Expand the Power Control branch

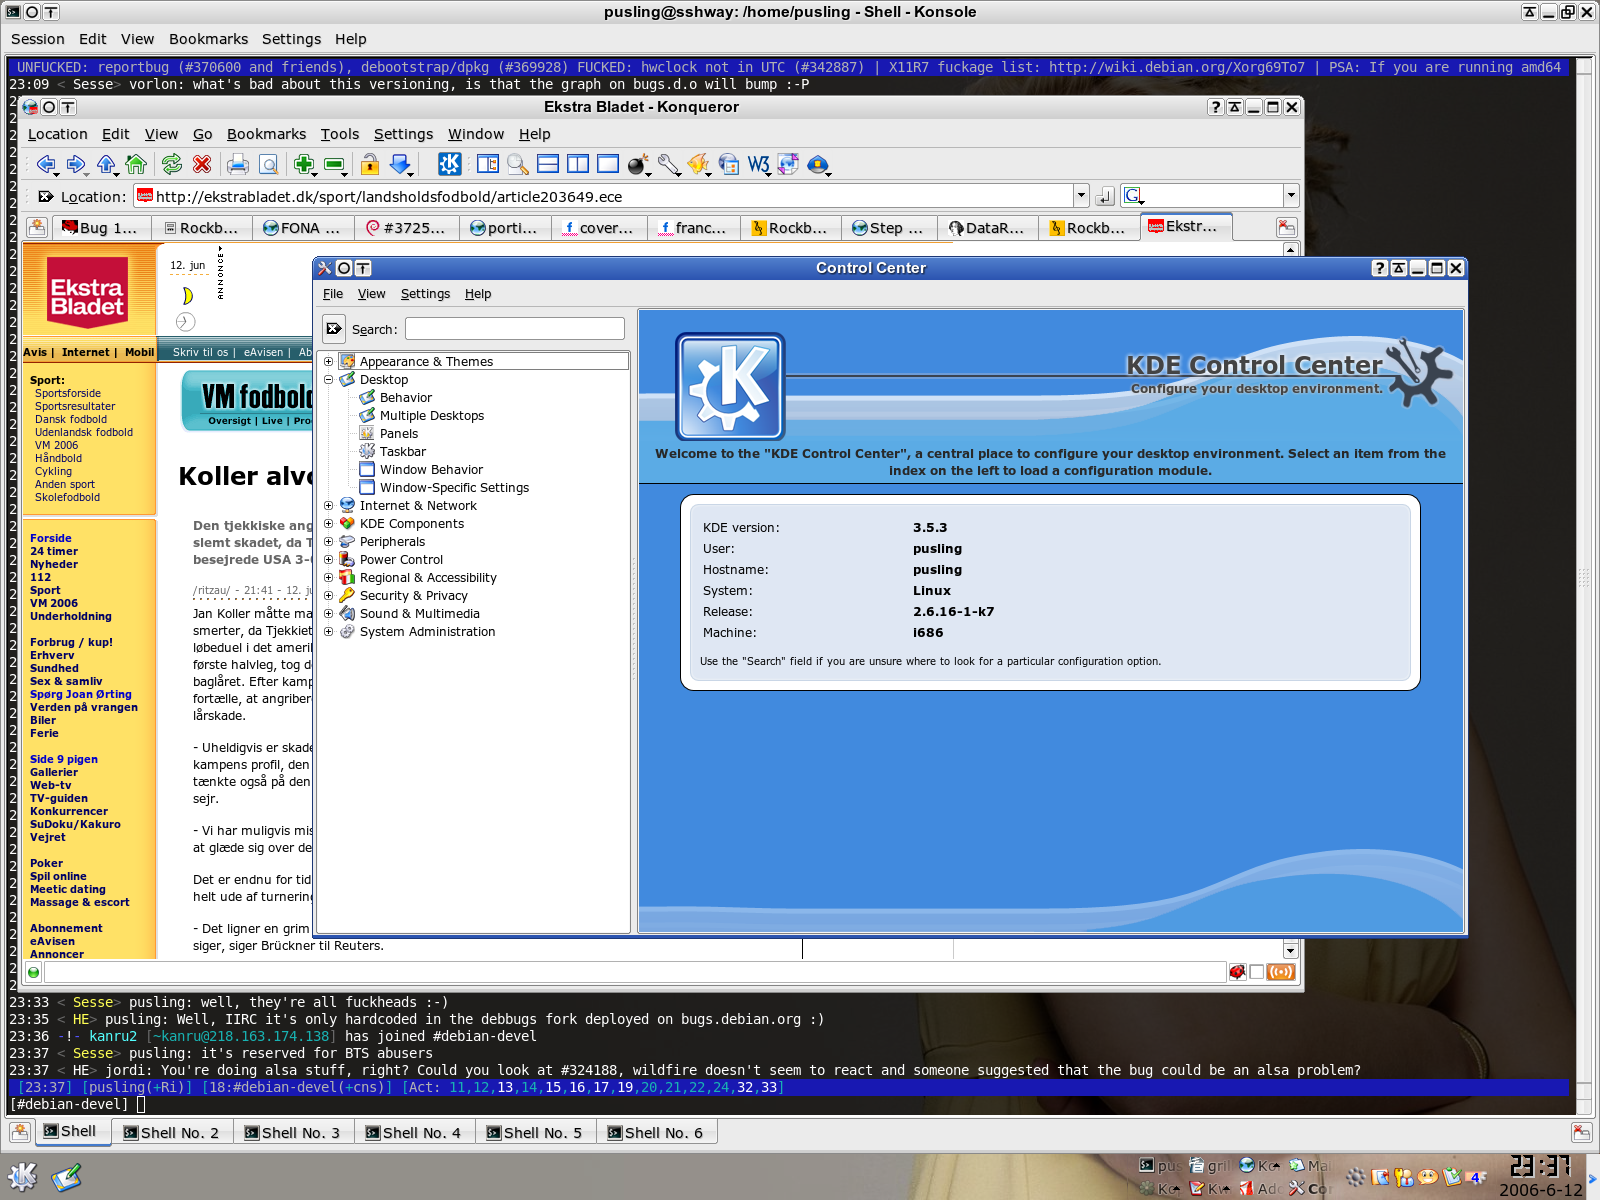pos(328,559)
